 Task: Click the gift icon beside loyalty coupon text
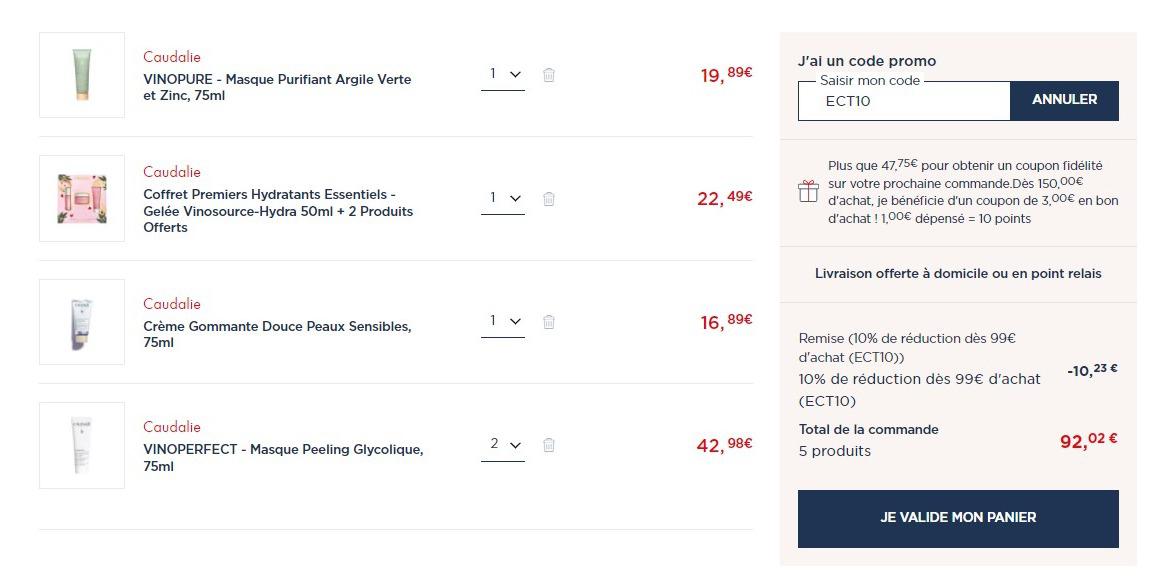coord(808,192)
